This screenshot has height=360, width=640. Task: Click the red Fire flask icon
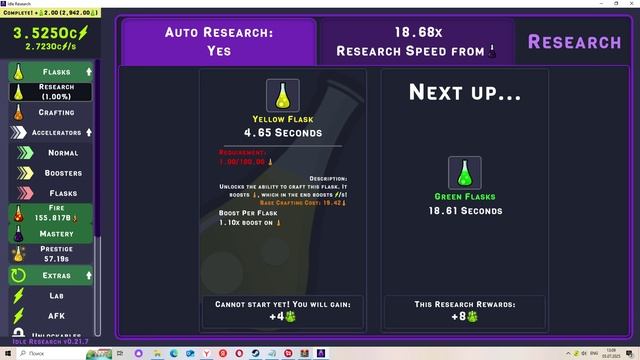click(x=18, y=213)
